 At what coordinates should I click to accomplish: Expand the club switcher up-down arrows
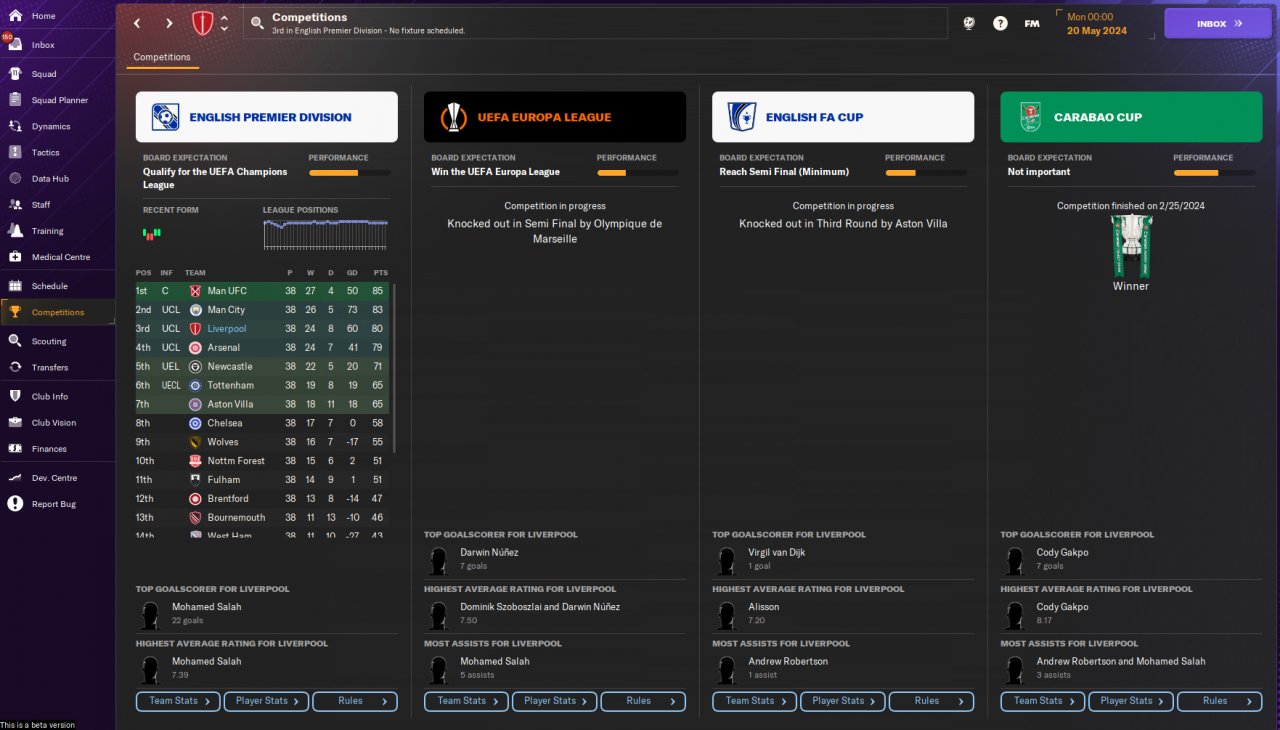pyautogui.click(x=224, y=23)
